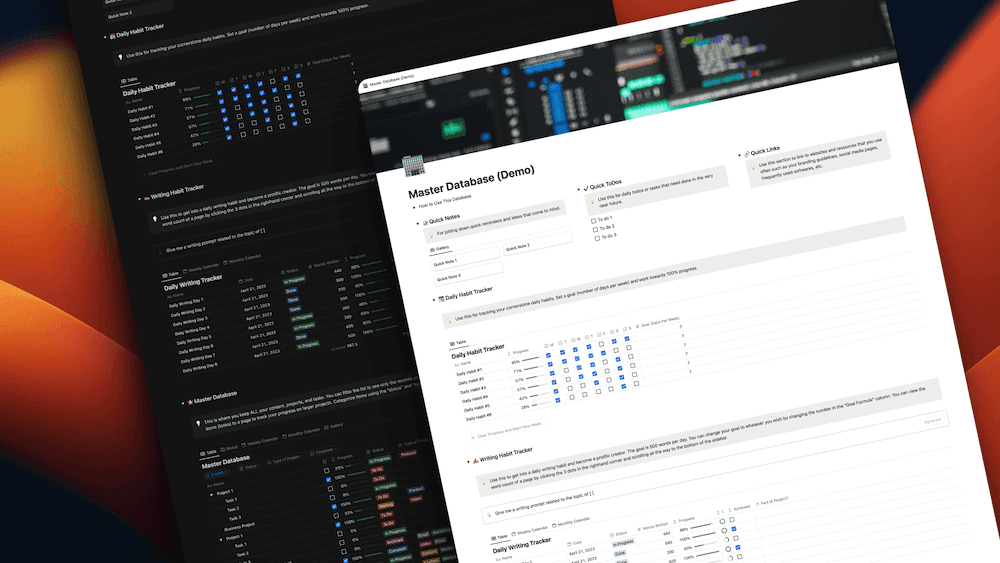Switch to Board view in dark Master Database

230,448
